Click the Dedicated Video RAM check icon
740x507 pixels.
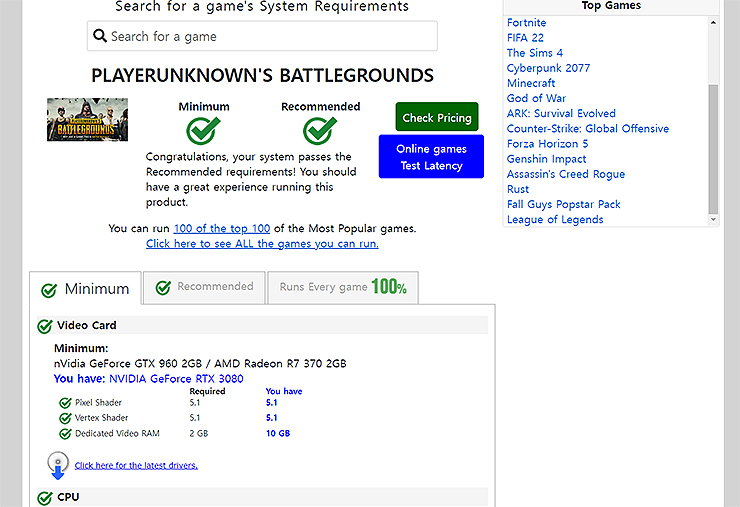65,433
